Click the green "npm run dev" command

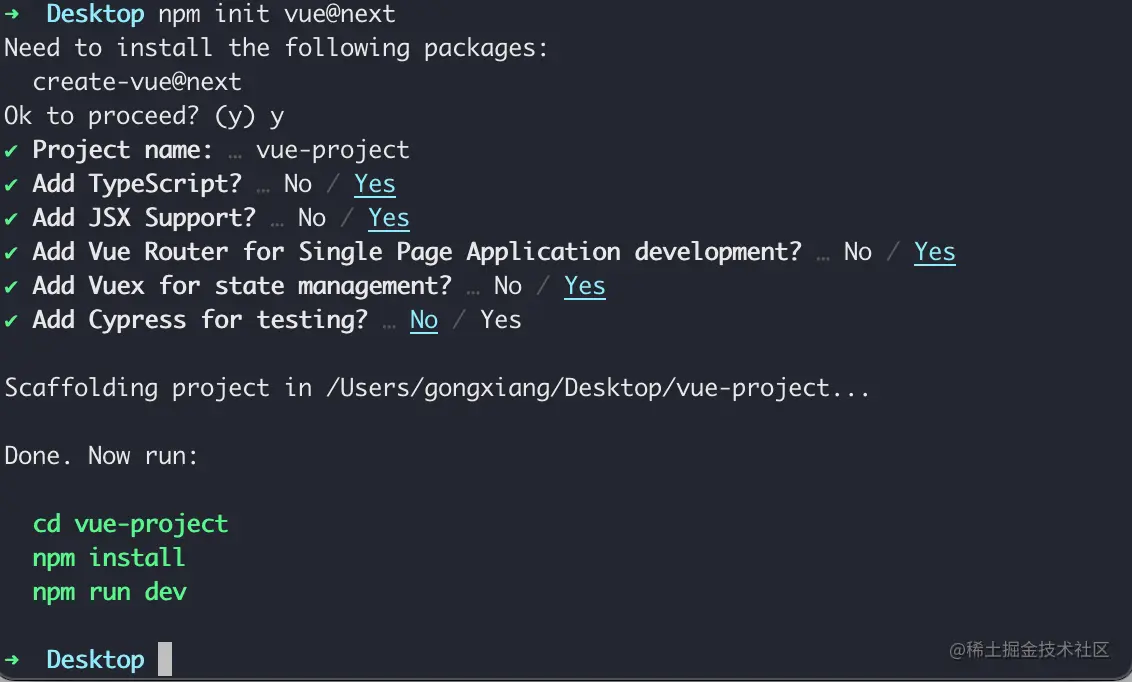[x=110, y=592]
